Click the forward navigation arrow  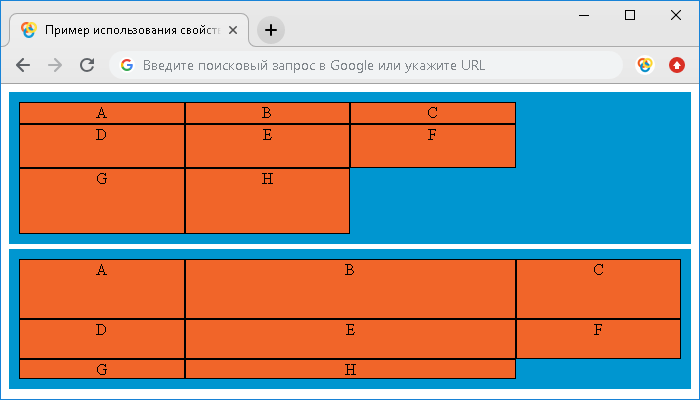coord(55,65)
